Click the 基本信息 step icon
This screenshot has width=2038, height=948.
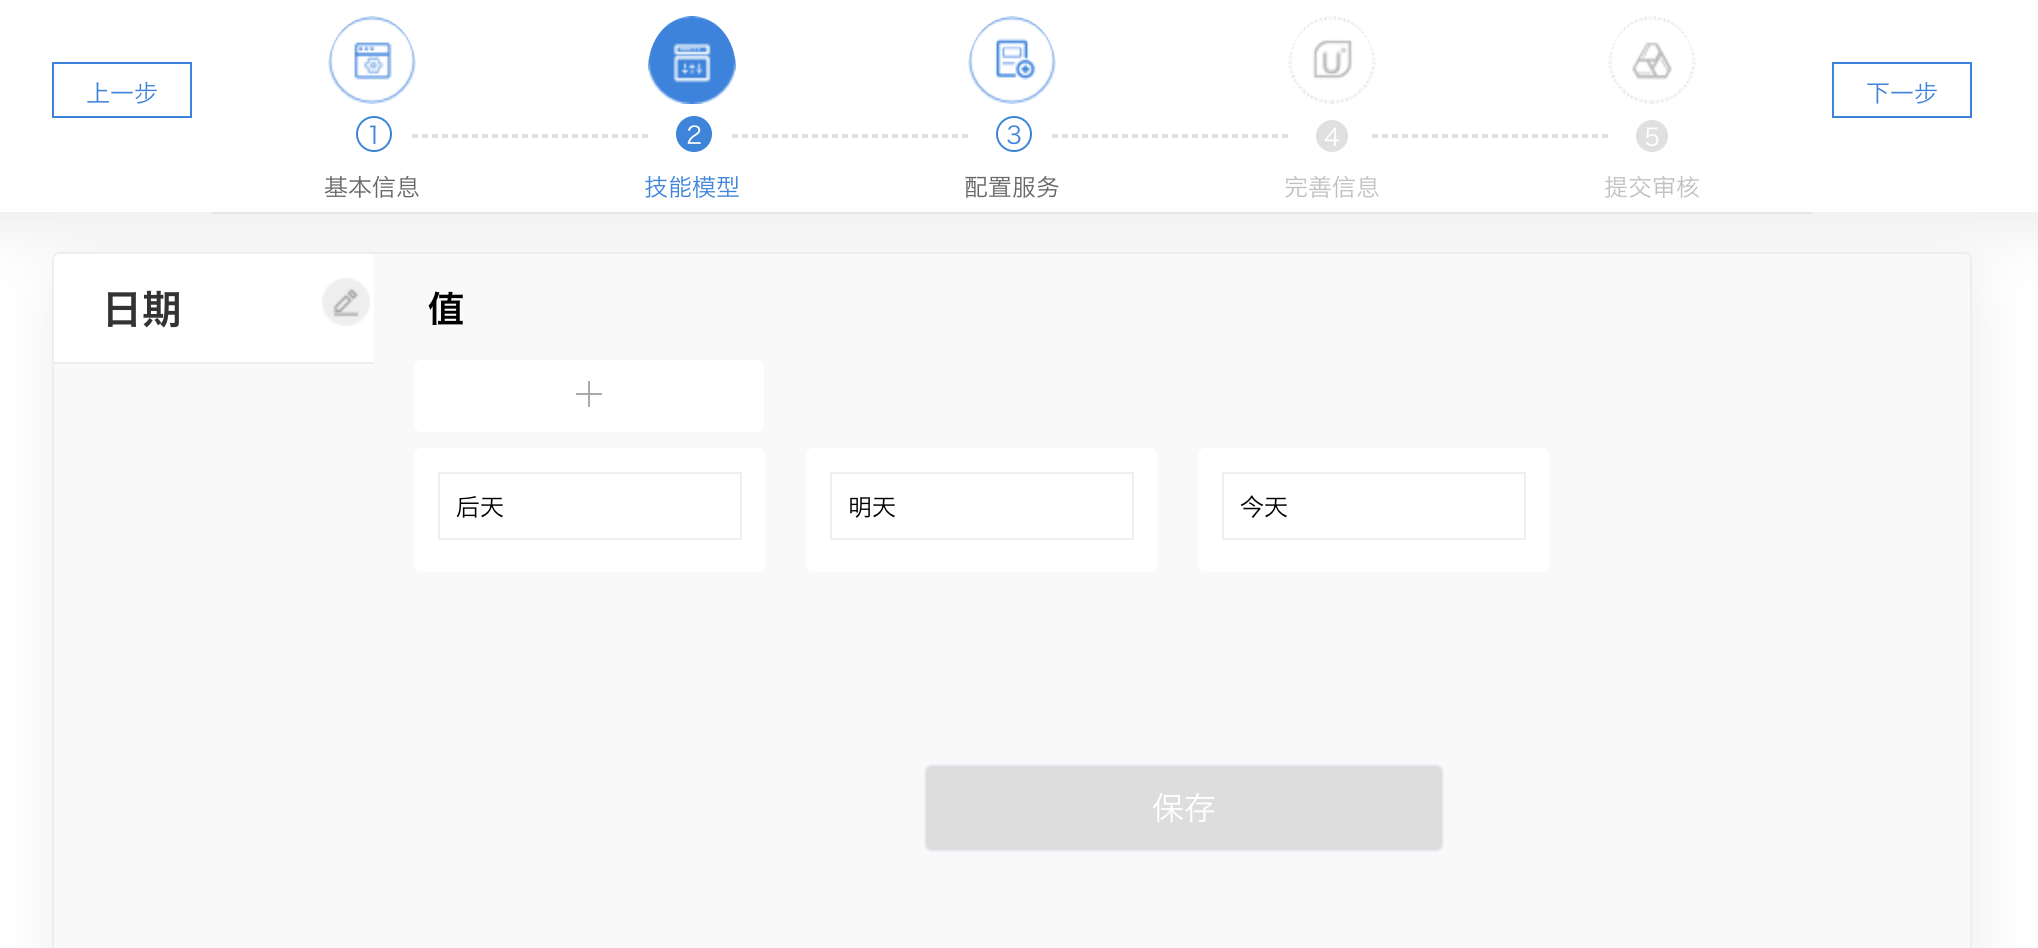click(x=372, y=61)
